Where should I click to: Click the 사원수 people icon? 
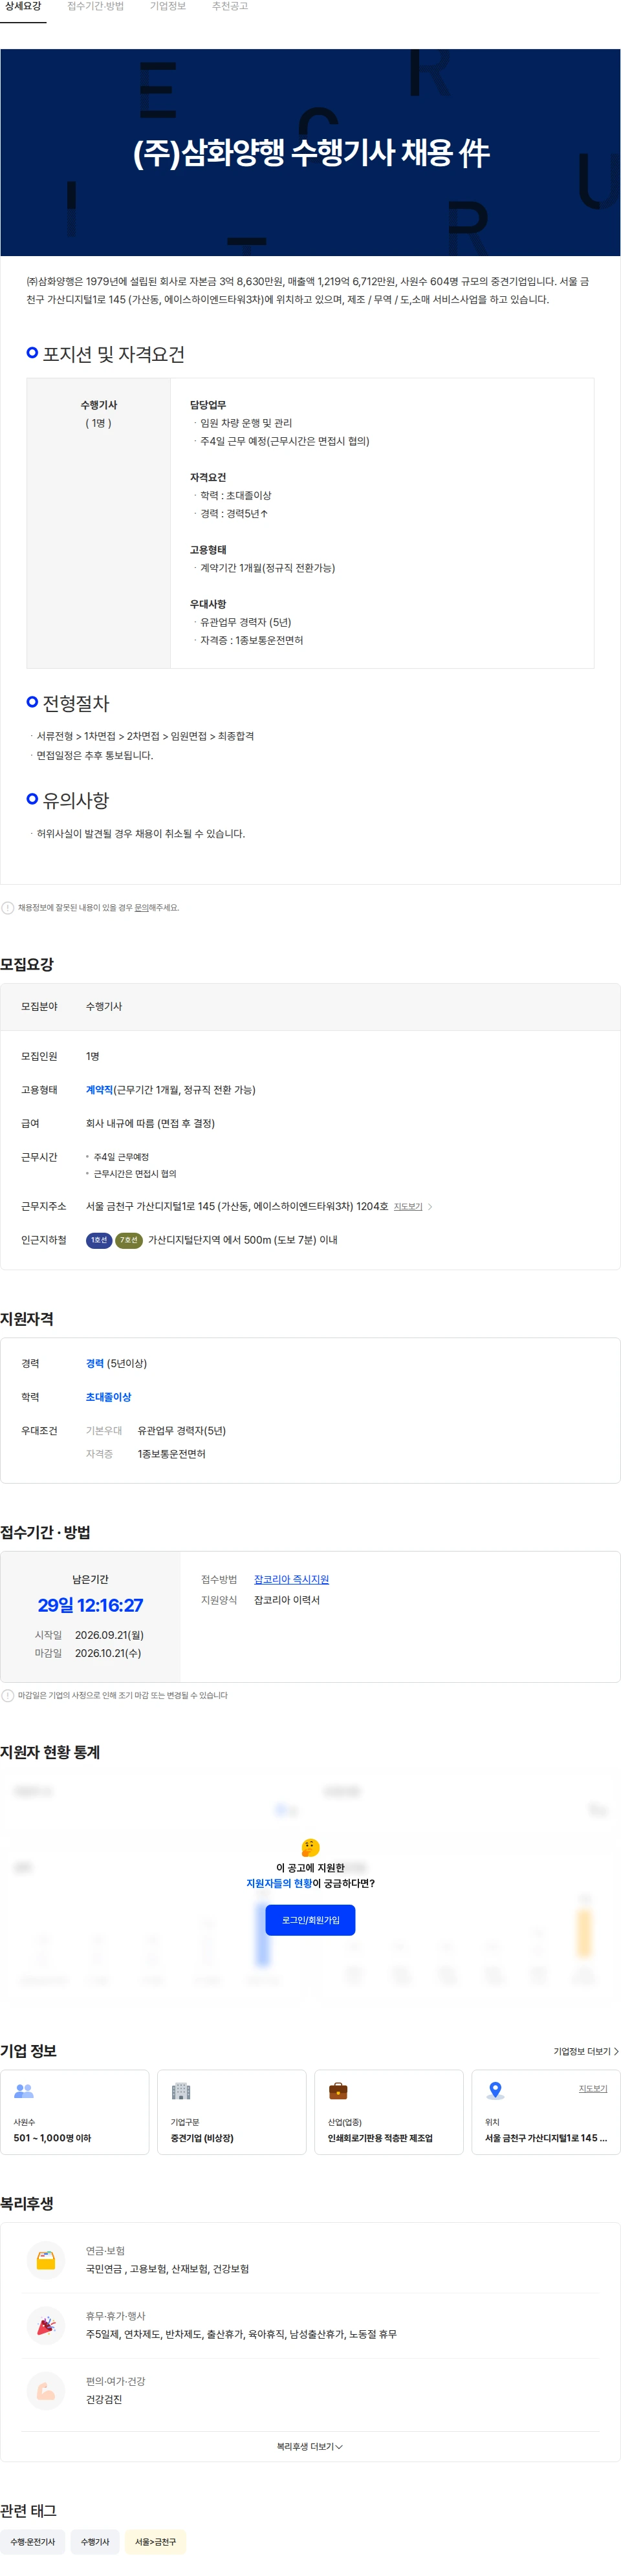click(24, 2091)
